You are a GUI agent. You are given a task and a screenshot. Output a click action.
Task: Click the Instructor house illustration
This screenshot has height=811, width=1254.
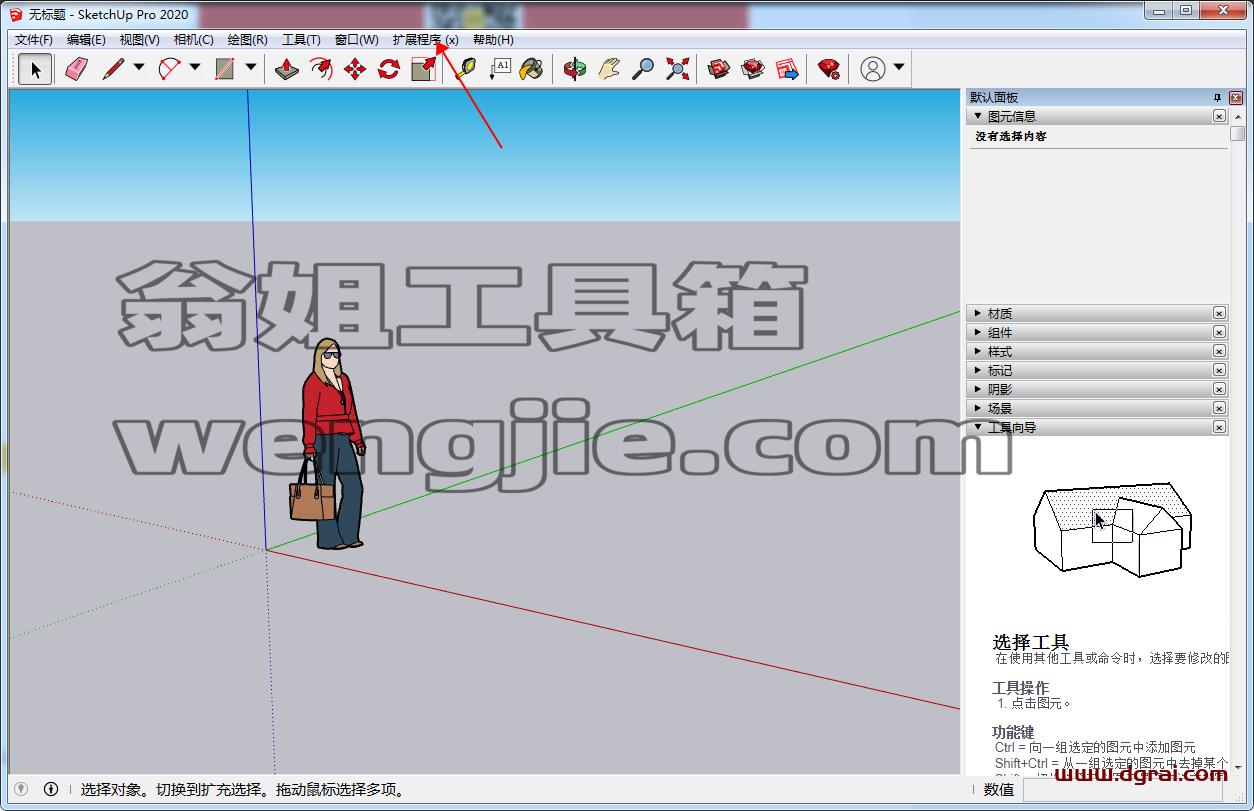pos(1112,529)
